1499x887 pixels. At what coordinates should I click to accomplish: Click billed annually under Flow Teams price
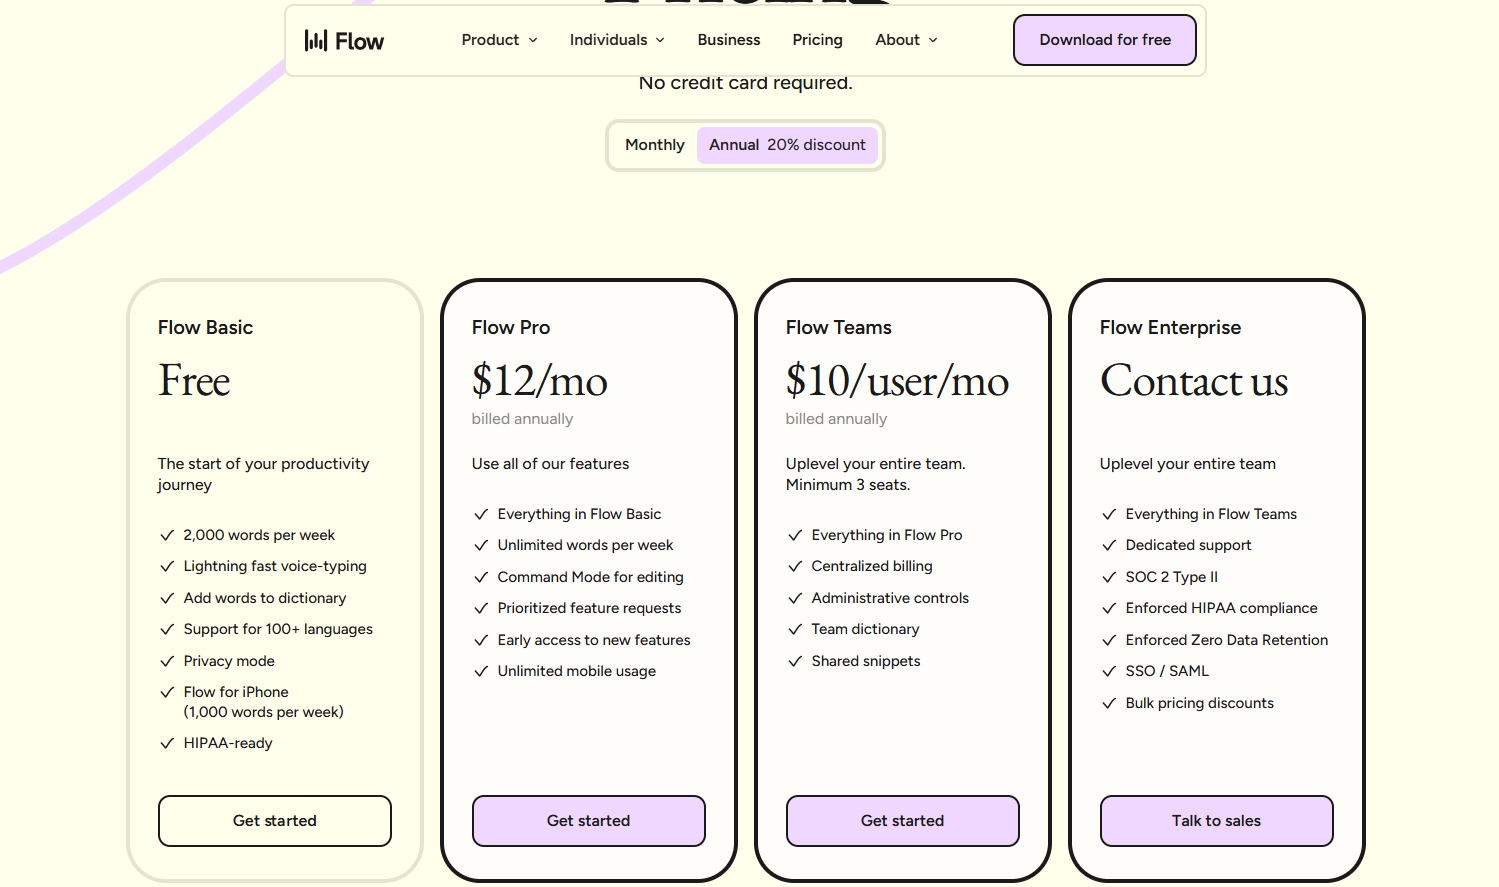pos(836,419)
